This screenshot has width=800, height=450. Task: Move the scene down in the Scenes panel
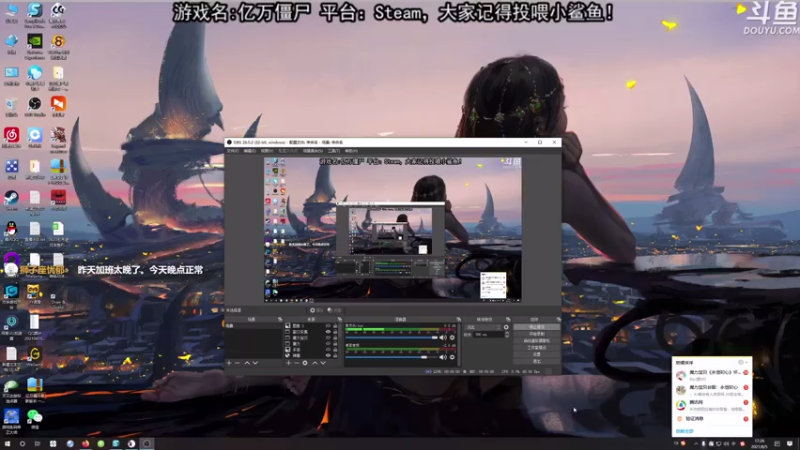(x=255, y=363)
